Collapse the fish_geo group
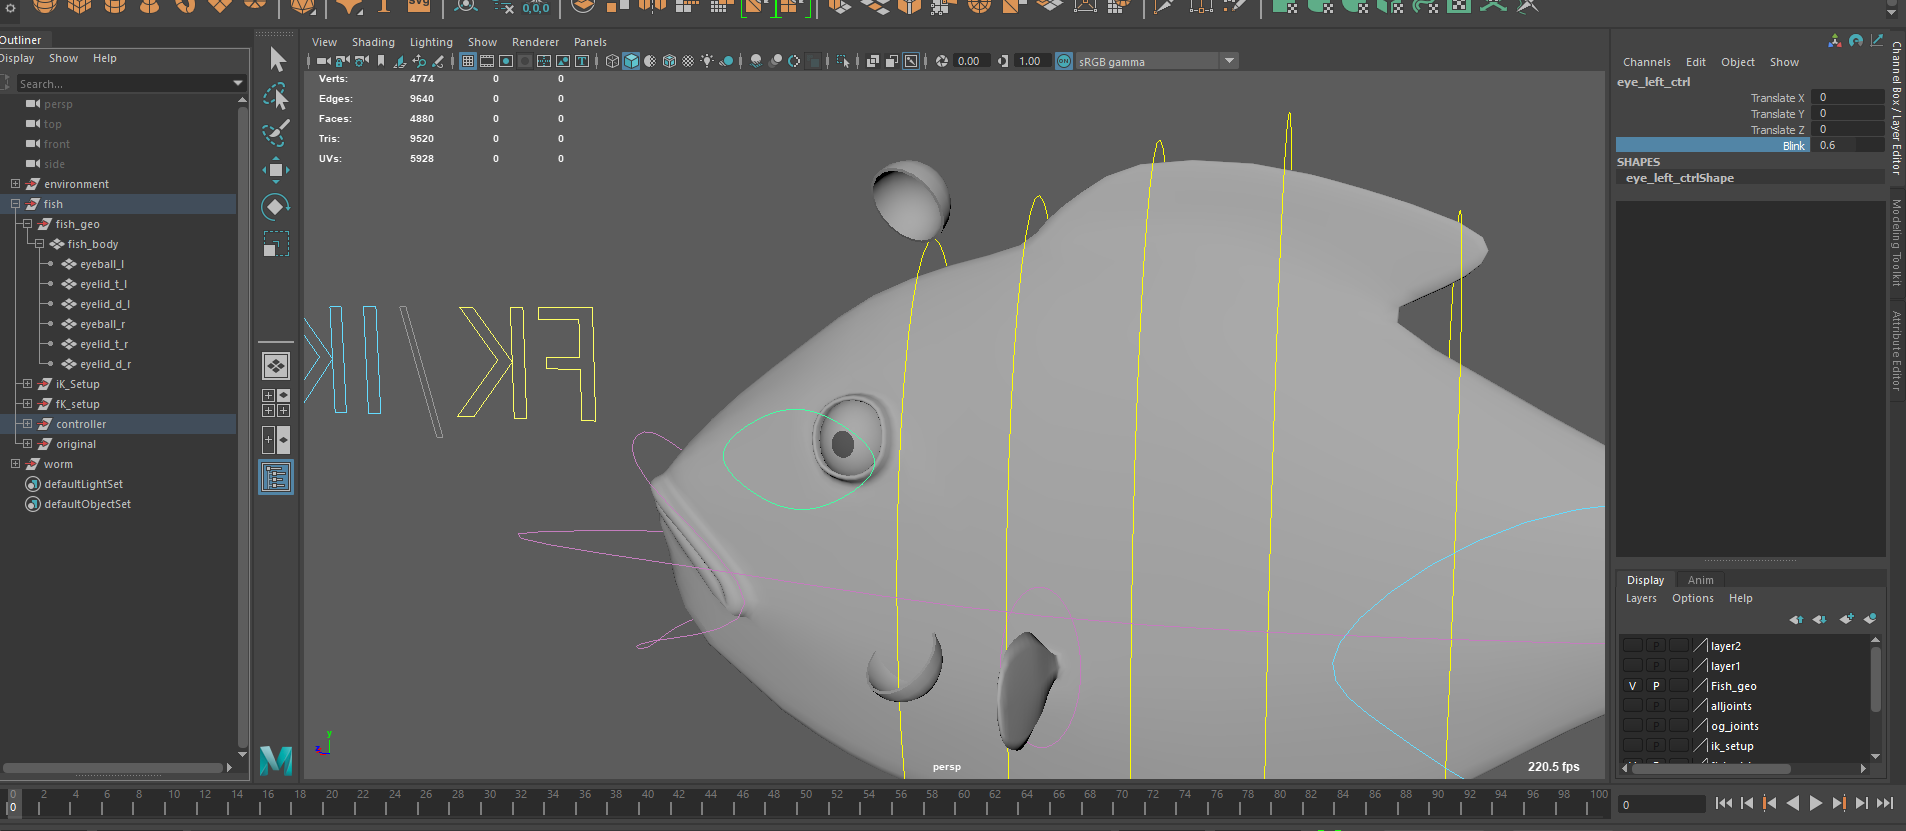Image resolution: width=1906 pixels, height=831 pixels. [27, 224]
